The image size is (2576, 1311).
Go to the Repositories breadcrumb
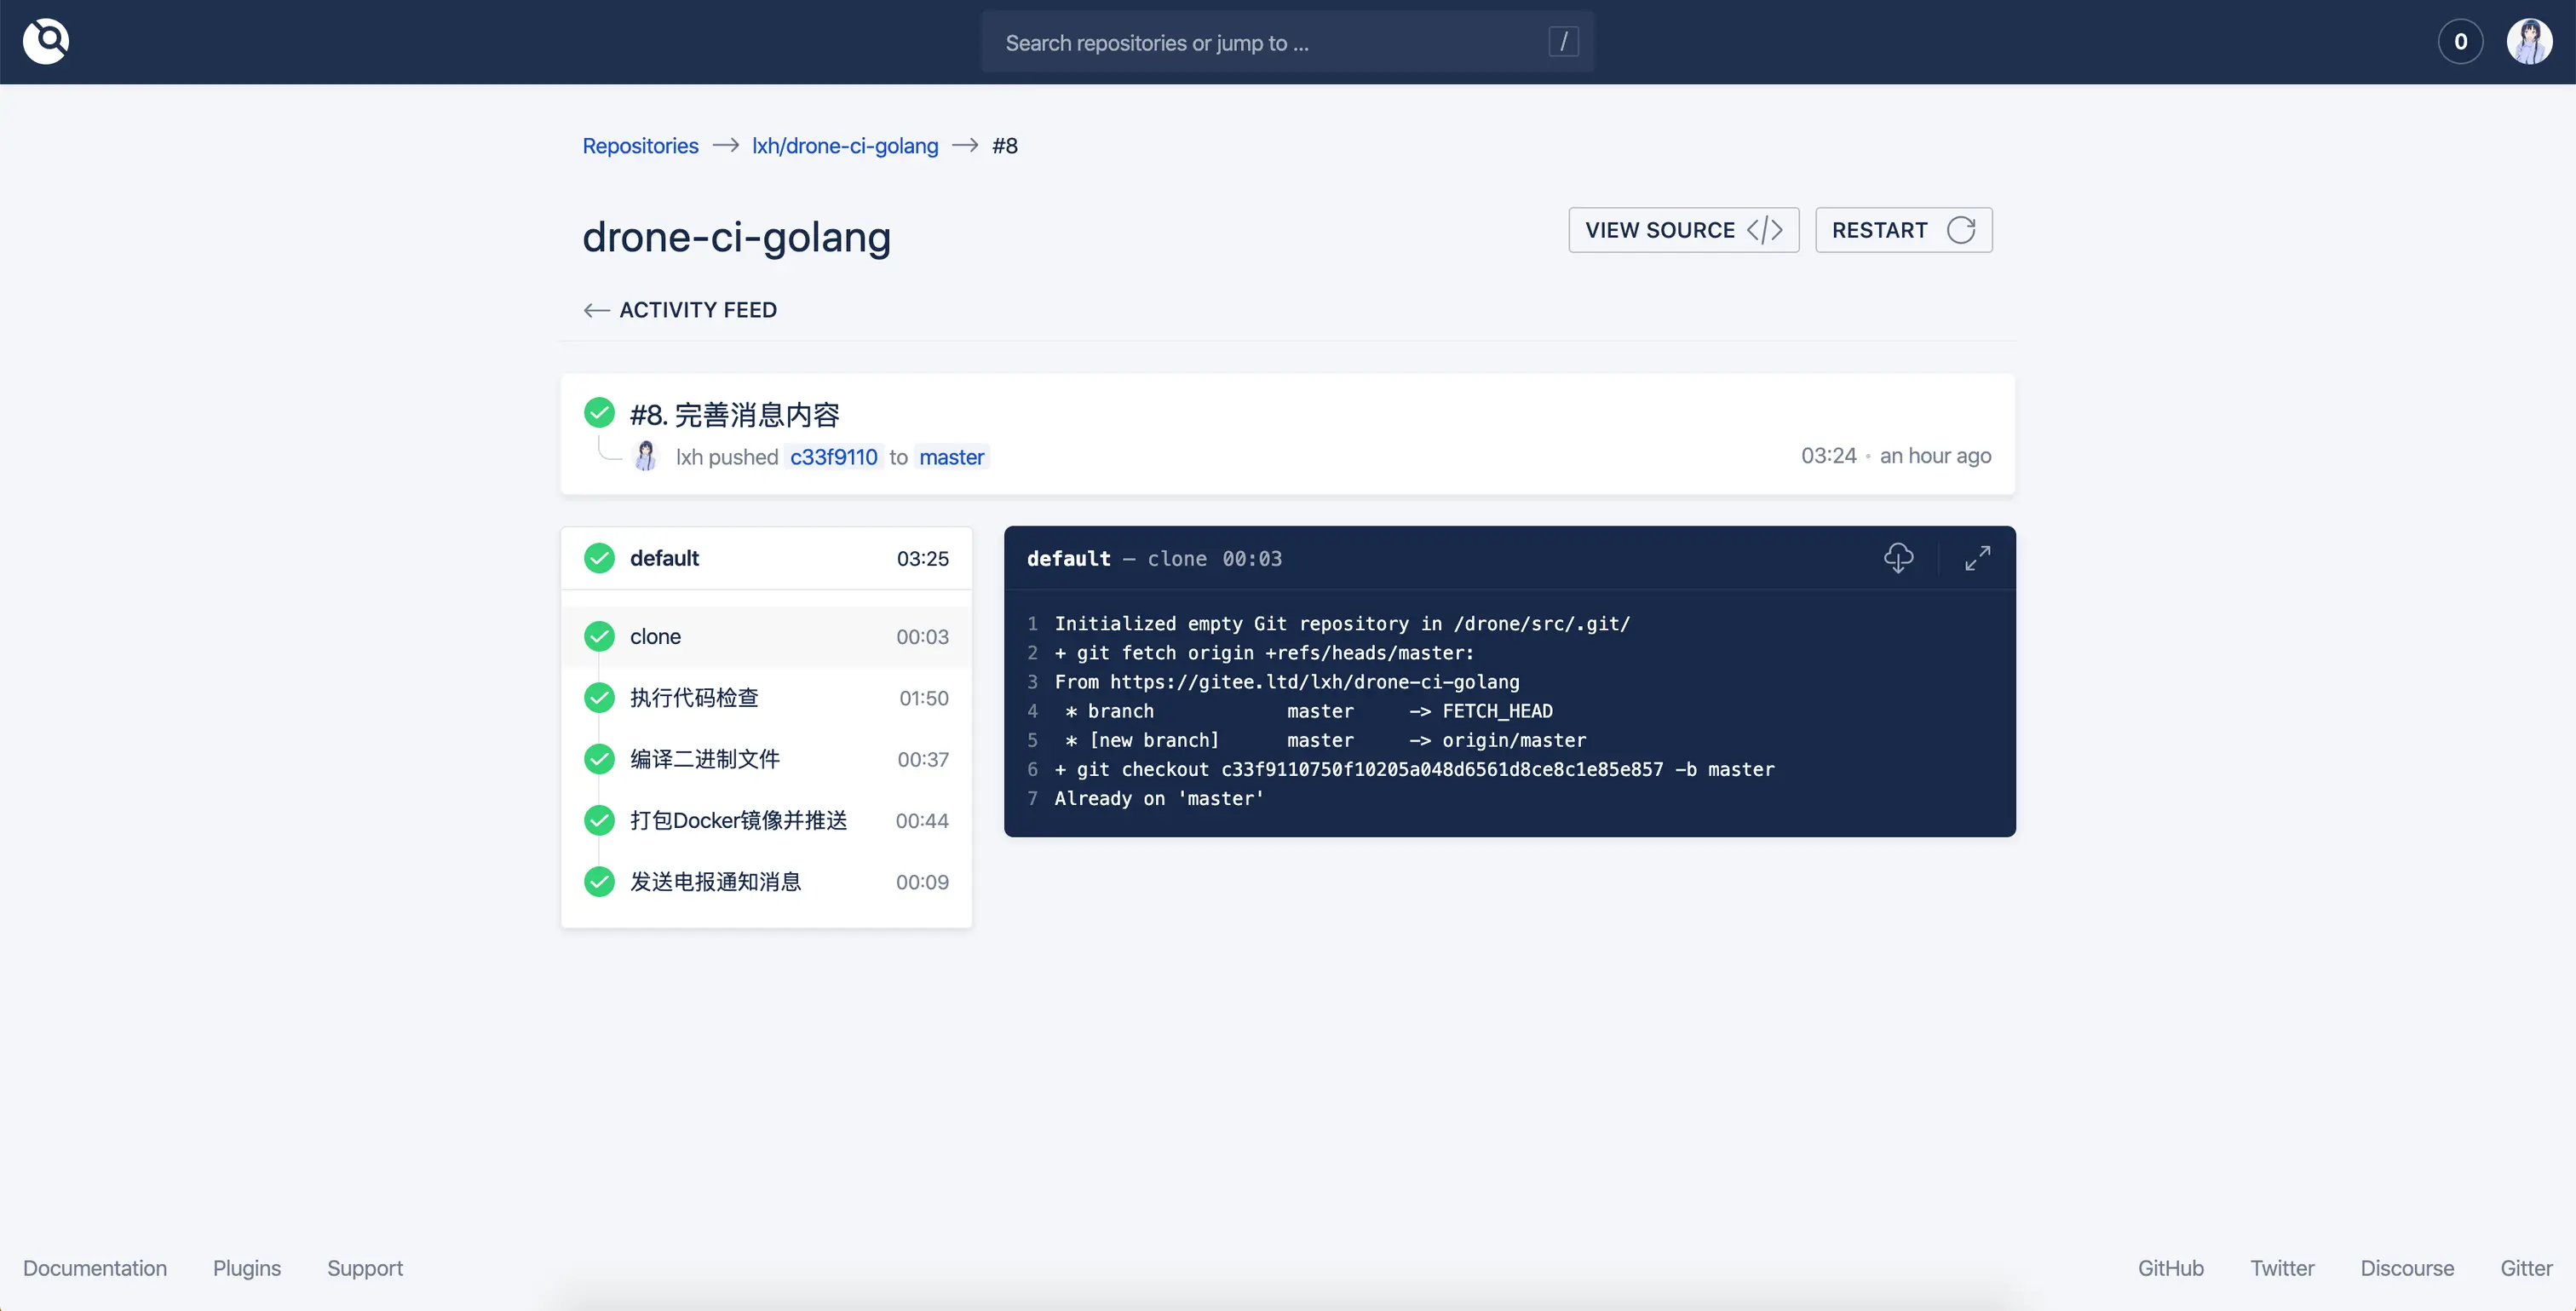pos(640,146)
